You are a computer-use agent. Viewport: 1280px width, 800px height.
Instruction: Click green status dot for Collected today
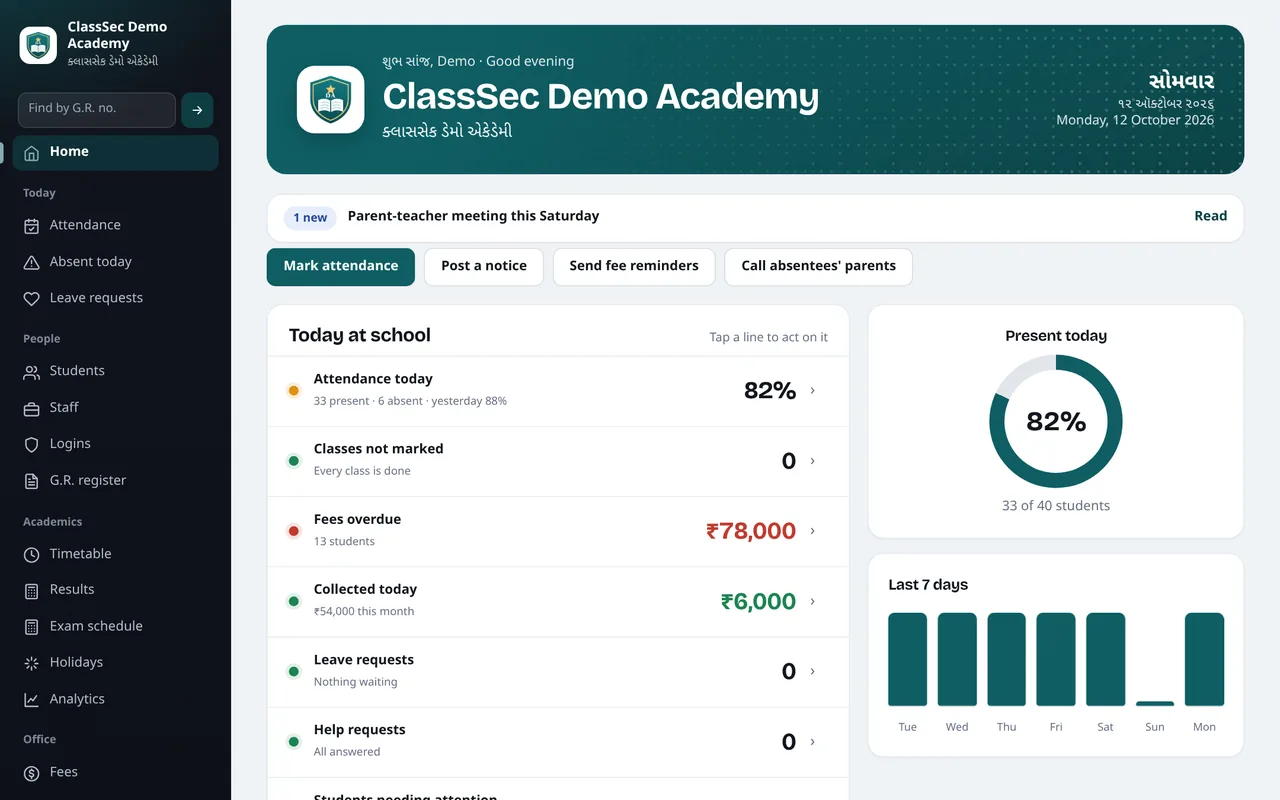tap(294, 601)
